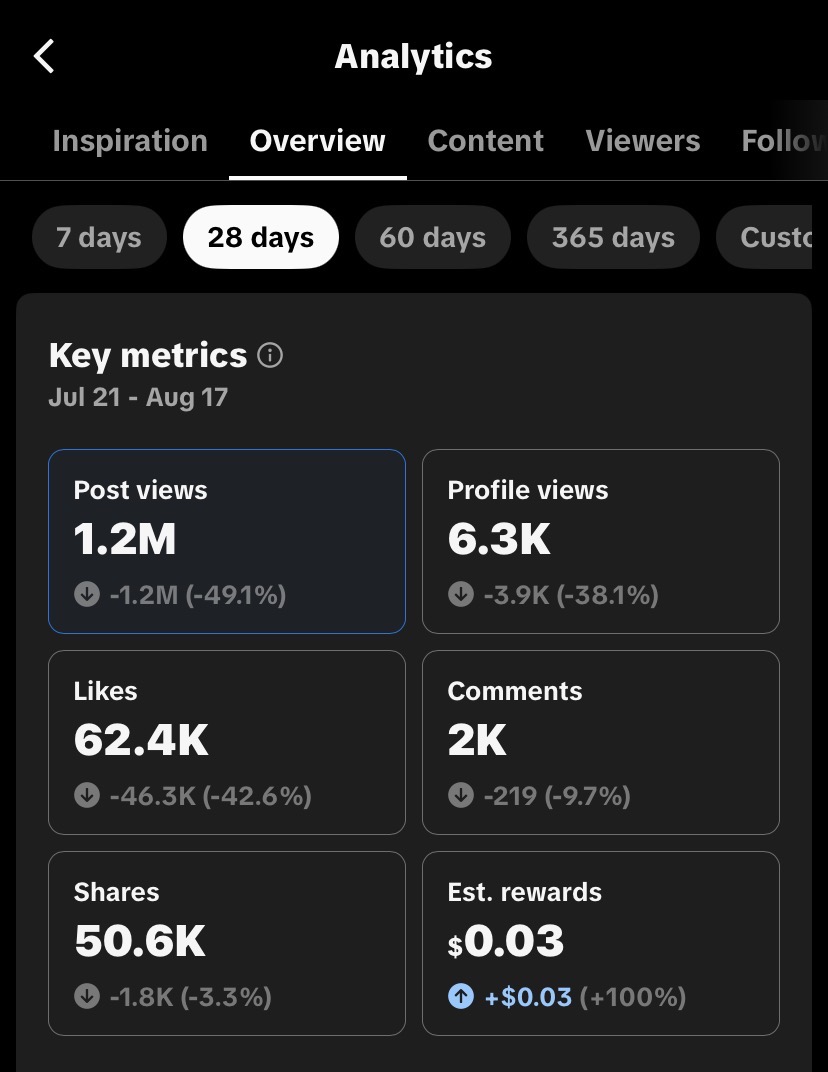This screenshot has height=1072, width=828.
Task: Select the 28 days range chip
Action: click(261, 237)
